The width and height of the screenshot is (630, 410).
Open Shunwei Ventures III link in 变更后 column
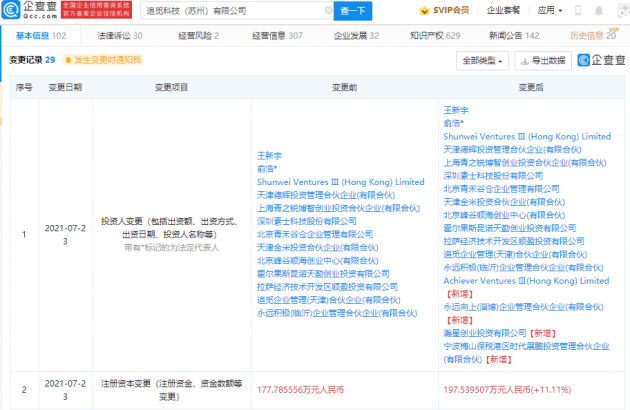[527, 137]
